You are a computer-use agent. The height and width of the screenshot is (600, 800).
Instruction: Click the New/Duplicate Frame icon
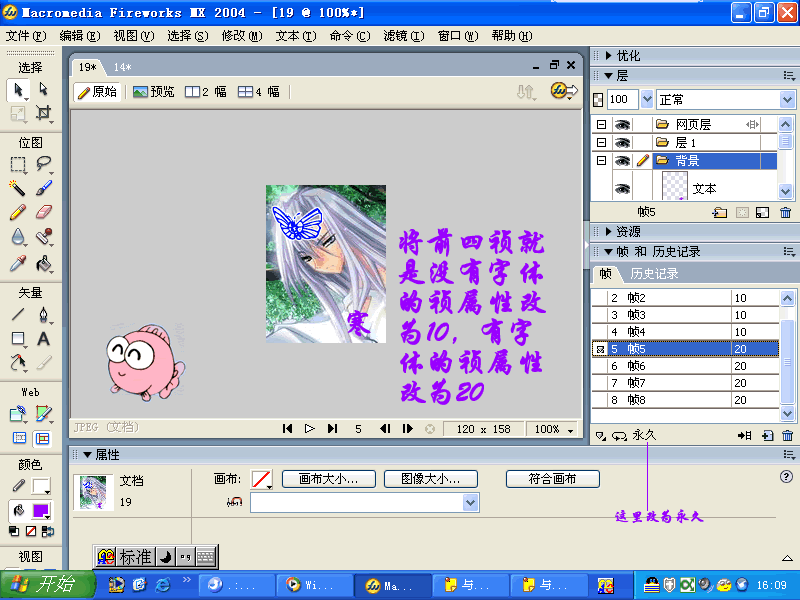point(768,436)
